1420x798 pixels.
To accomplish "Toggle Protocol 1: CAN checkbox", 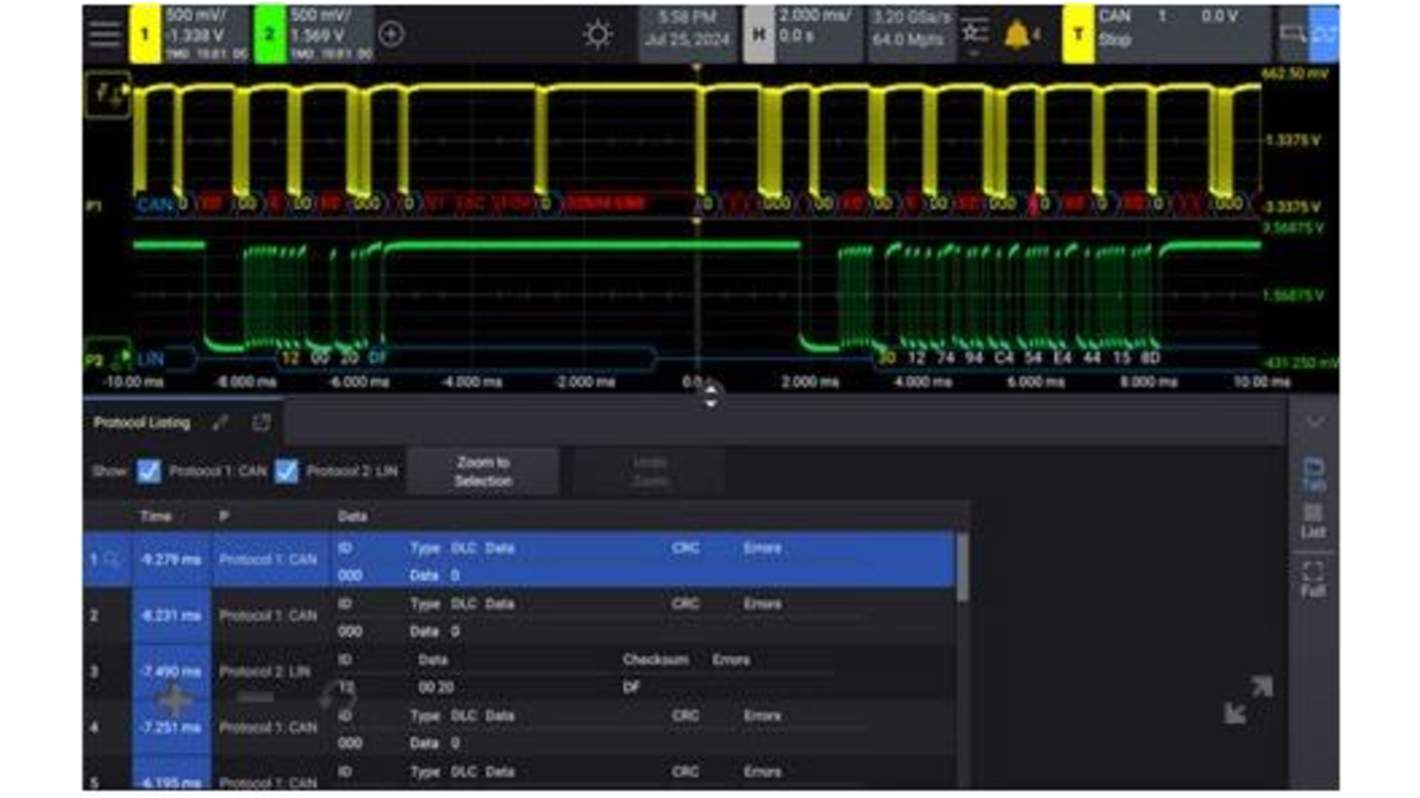I will (149, 471).
